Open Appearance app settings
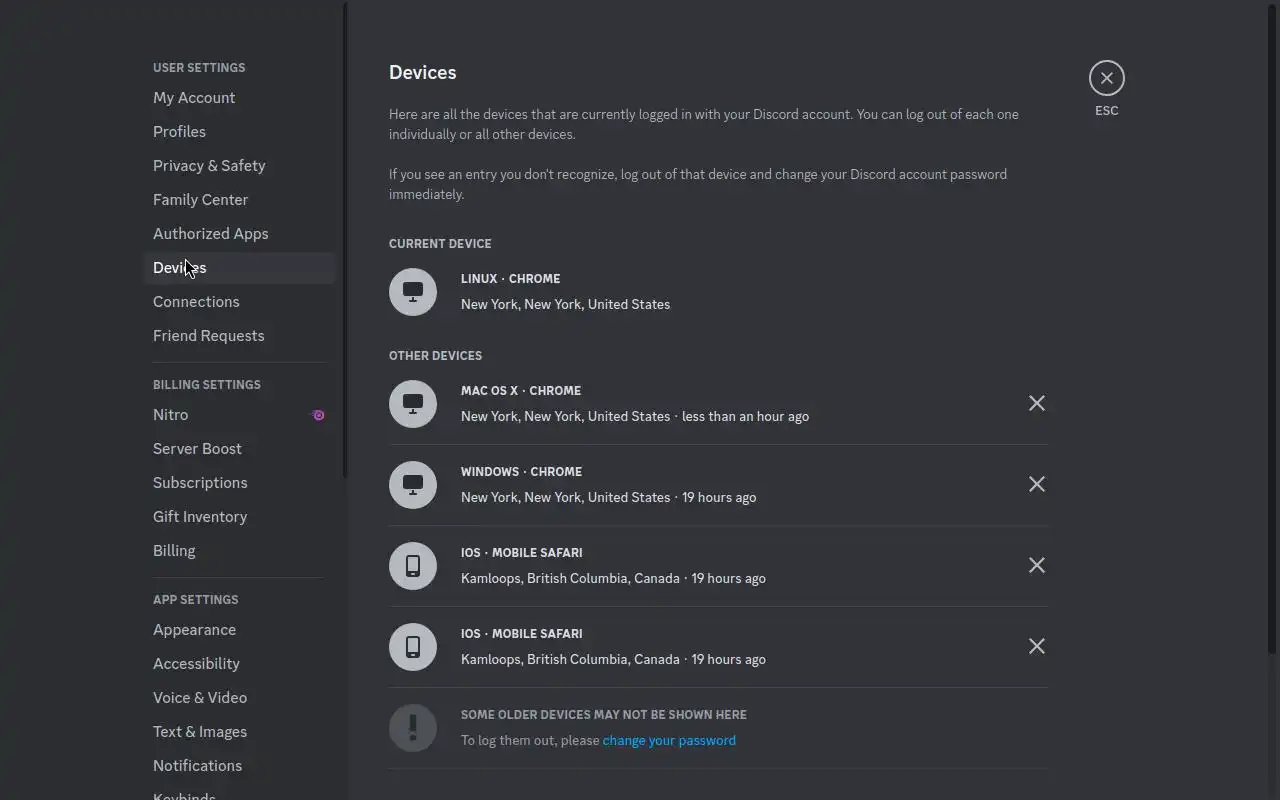Image resolution: width=1280 pixels, height=800 pixels. point(194,630)
